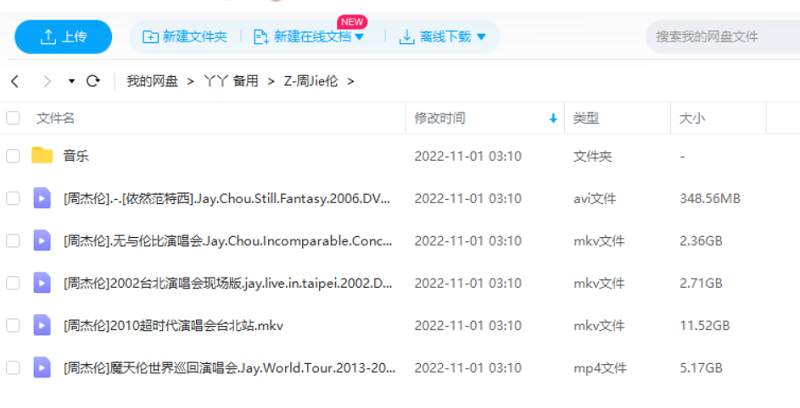Image resolution: width=800 pixels, height=408 pixels.
Task: Toggle the select-all checkbox in header
Action: click(13, 118)
